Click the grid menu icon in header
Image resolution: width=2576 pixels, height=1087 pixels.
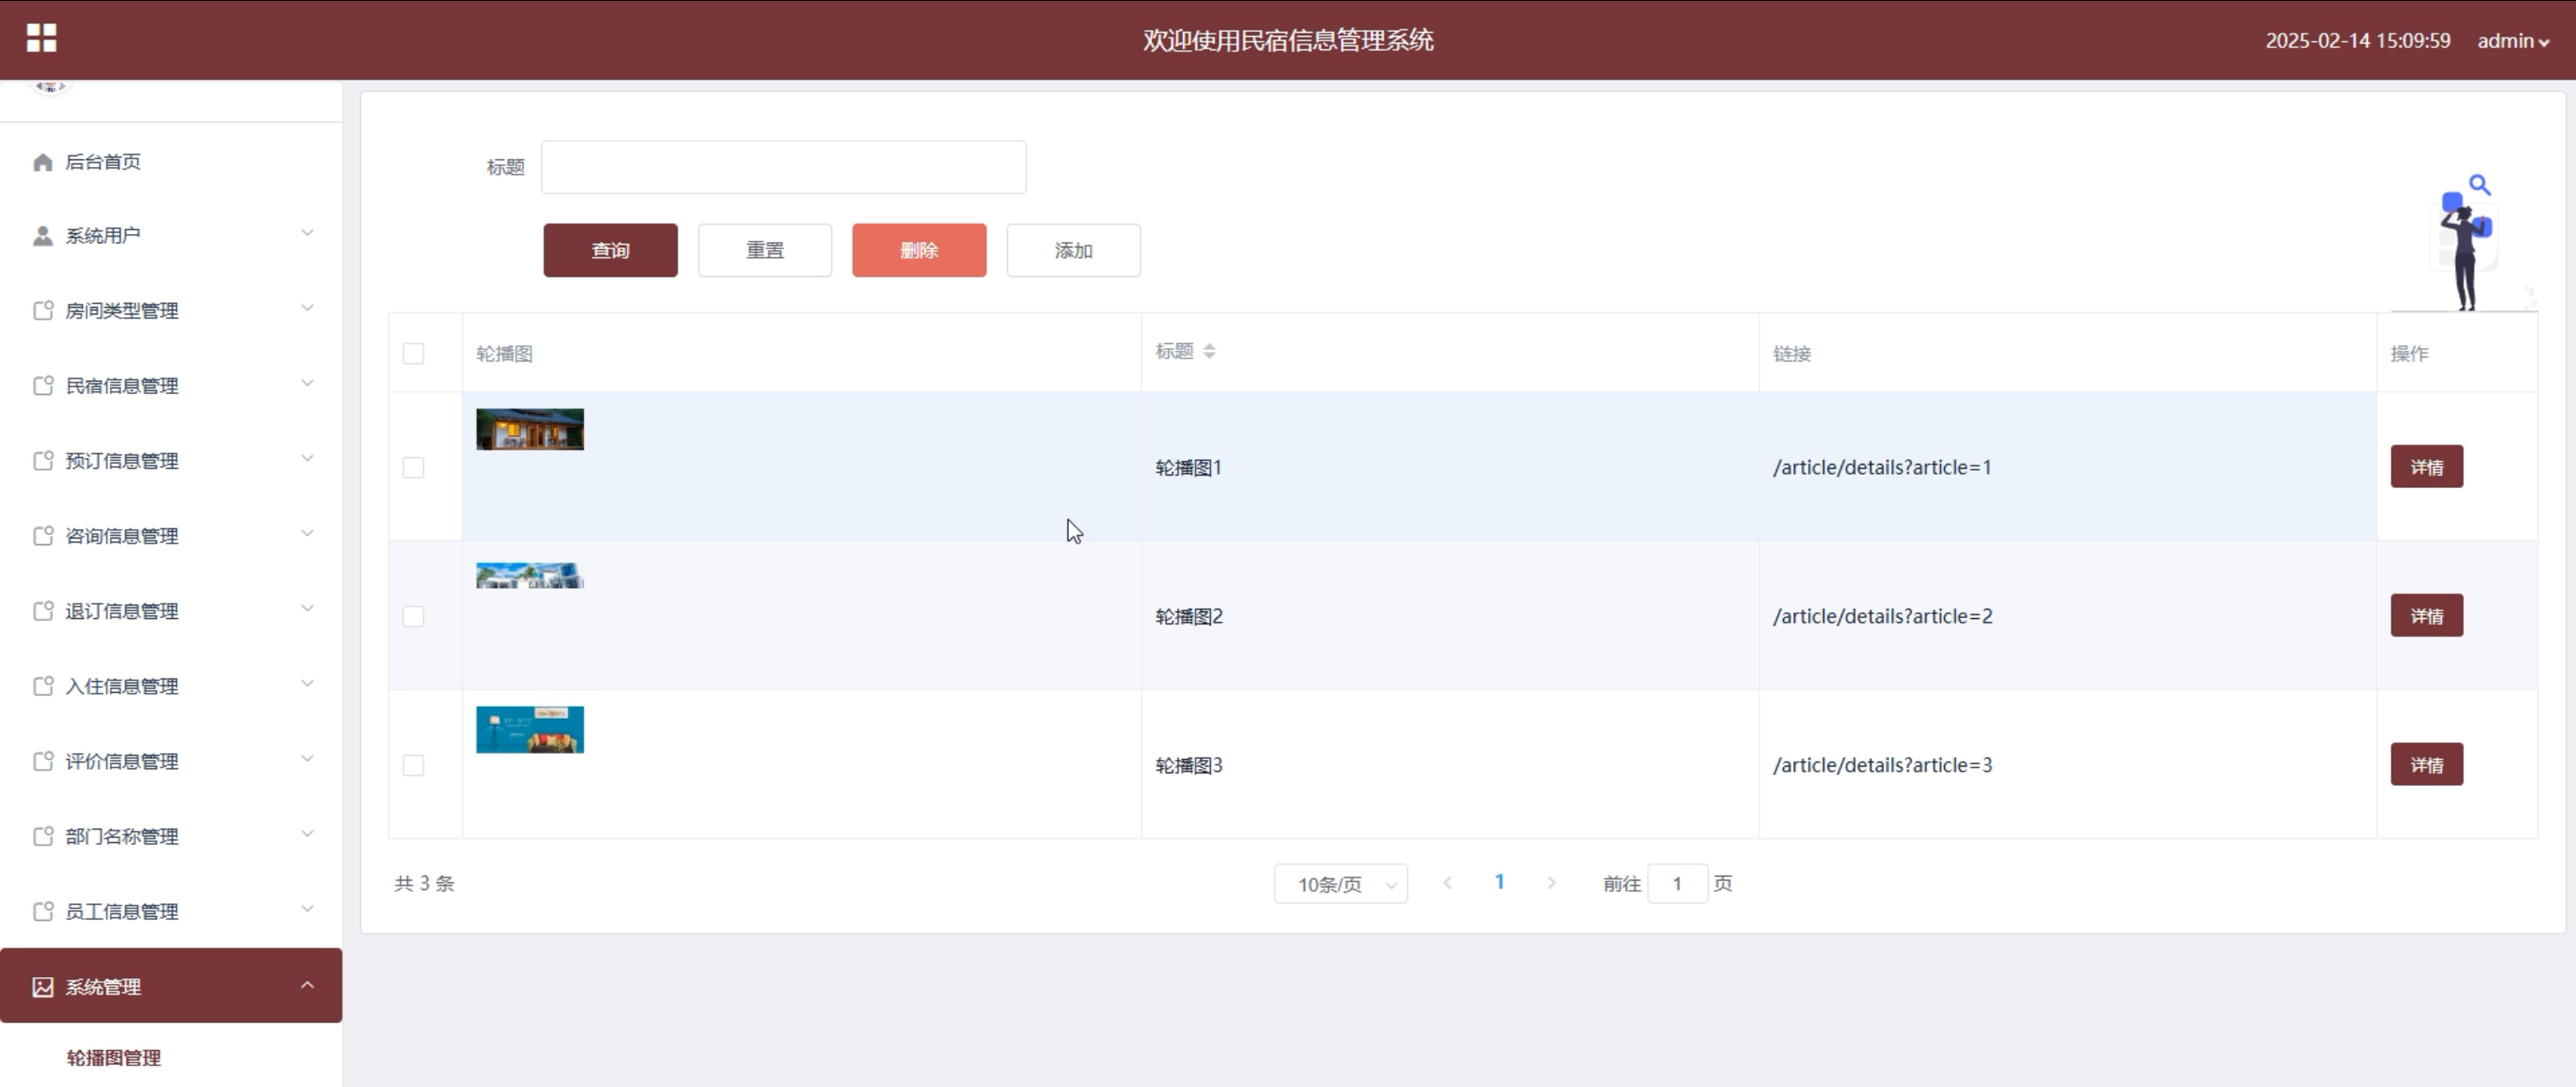41,38
